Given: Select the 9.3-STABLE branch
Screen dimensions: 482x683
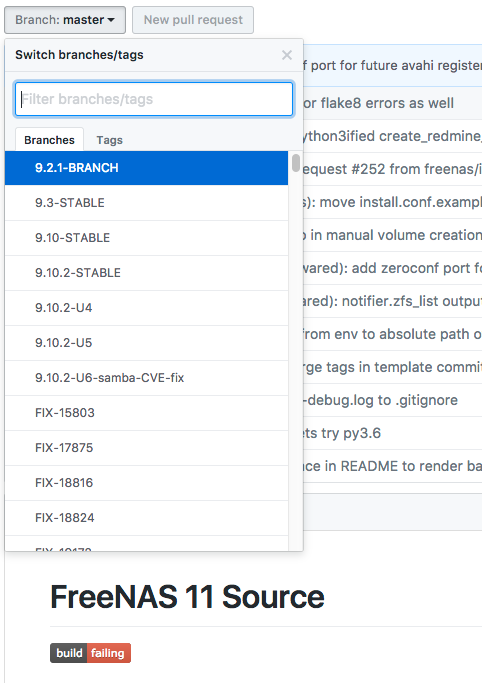Looking at the screenshot, I should (x=146, y=203).
